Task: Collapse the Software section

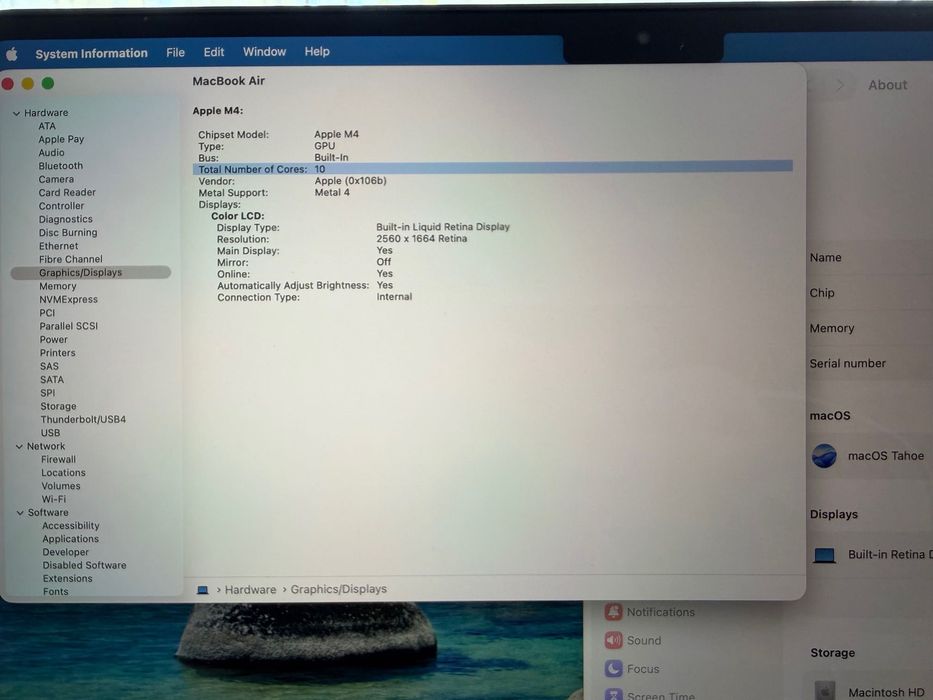Action: tap(20, 512)
